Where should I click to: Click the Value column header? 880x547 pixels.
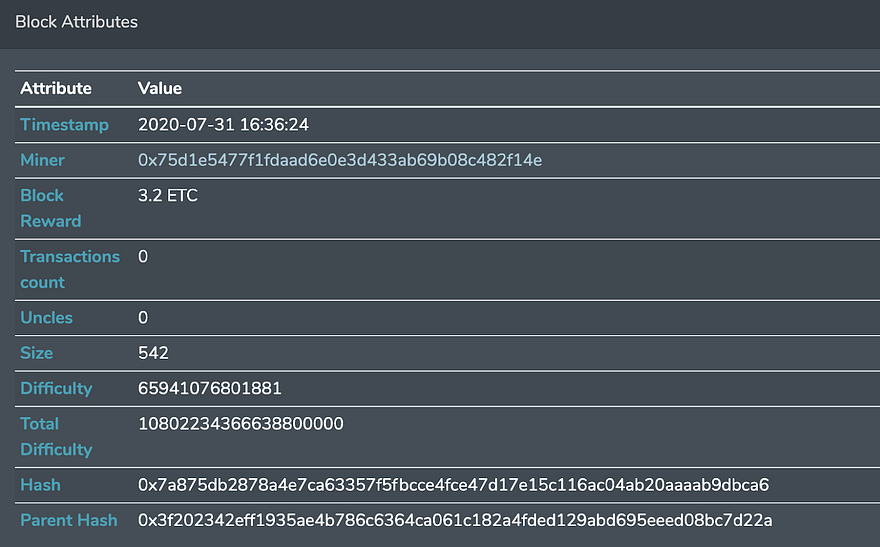tap(160, 88)
